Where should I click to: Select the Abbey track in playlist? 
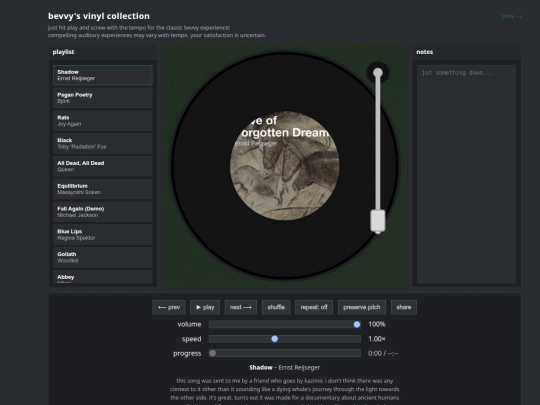point(103,277)
